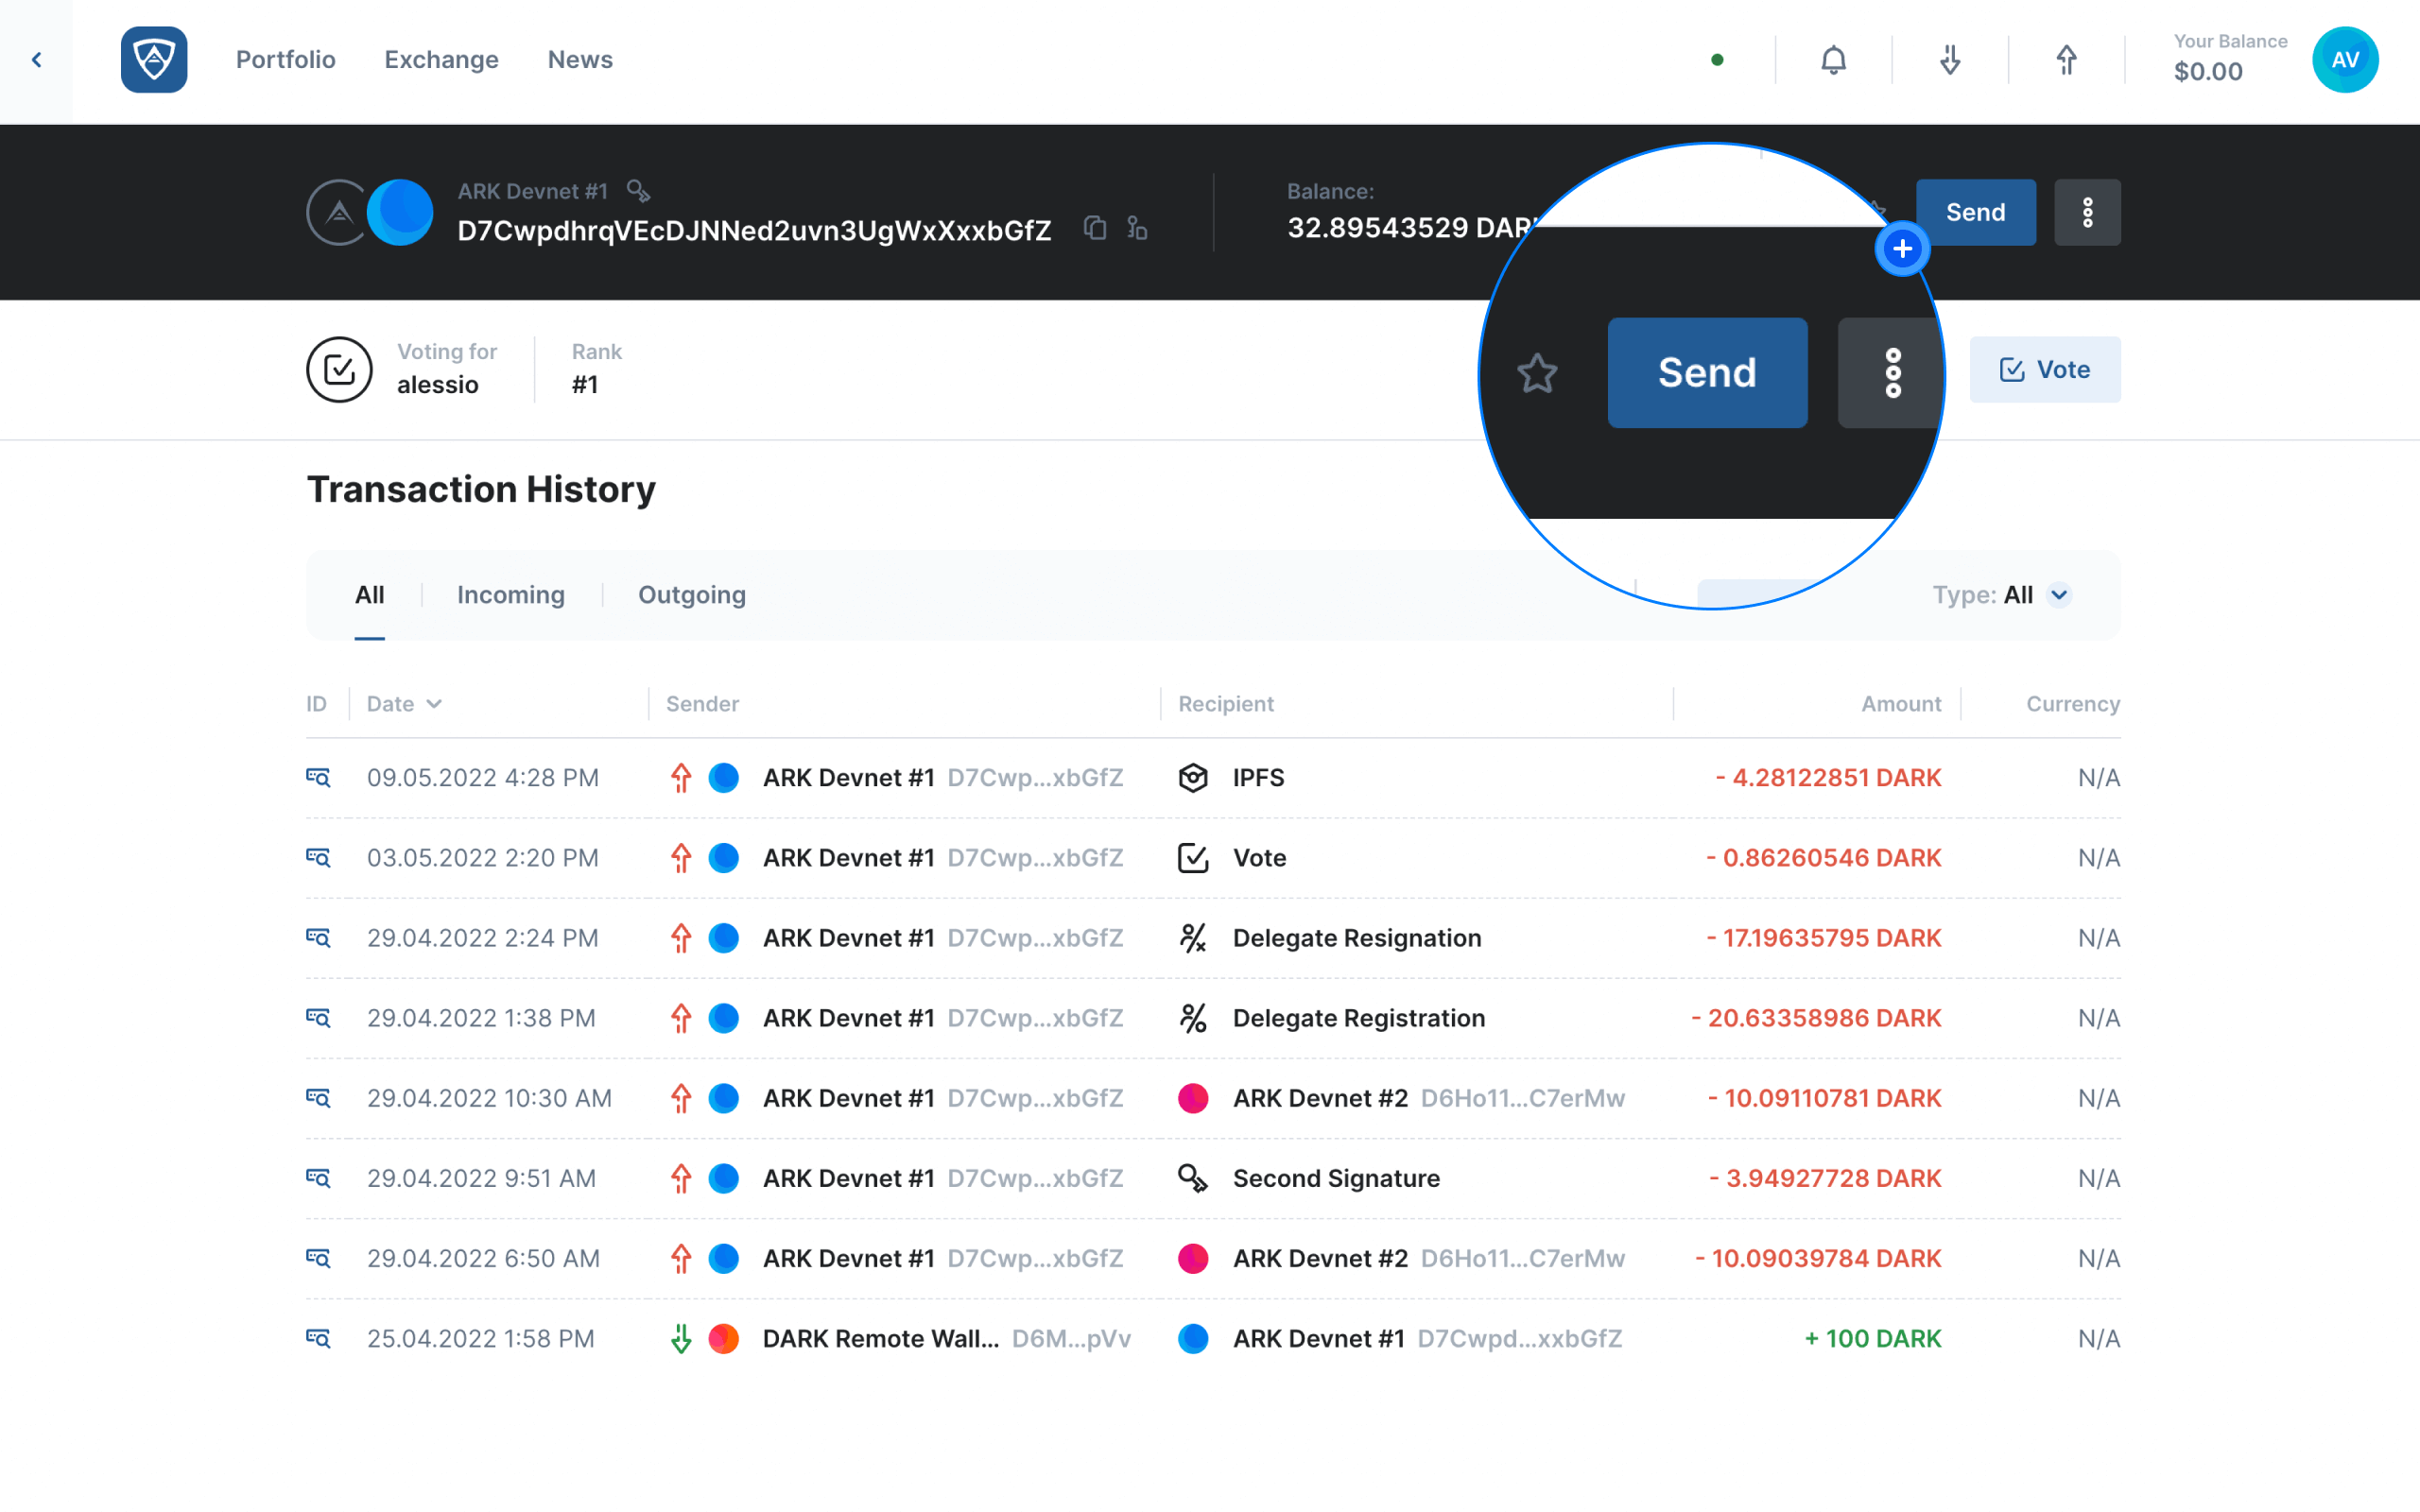Open the Exchange menu item
Viewport: 2420px width, 1512px height.
point(441,60)
